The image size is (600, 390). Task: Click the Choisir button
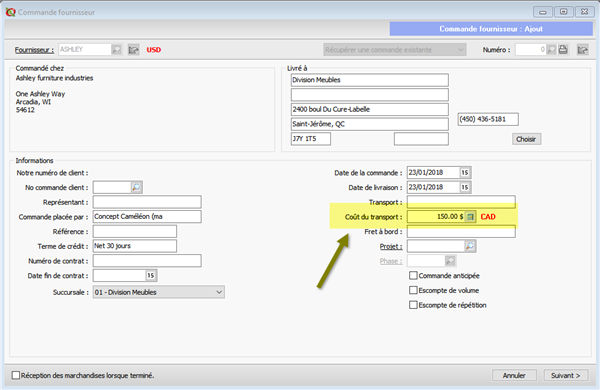pos(526,139)
